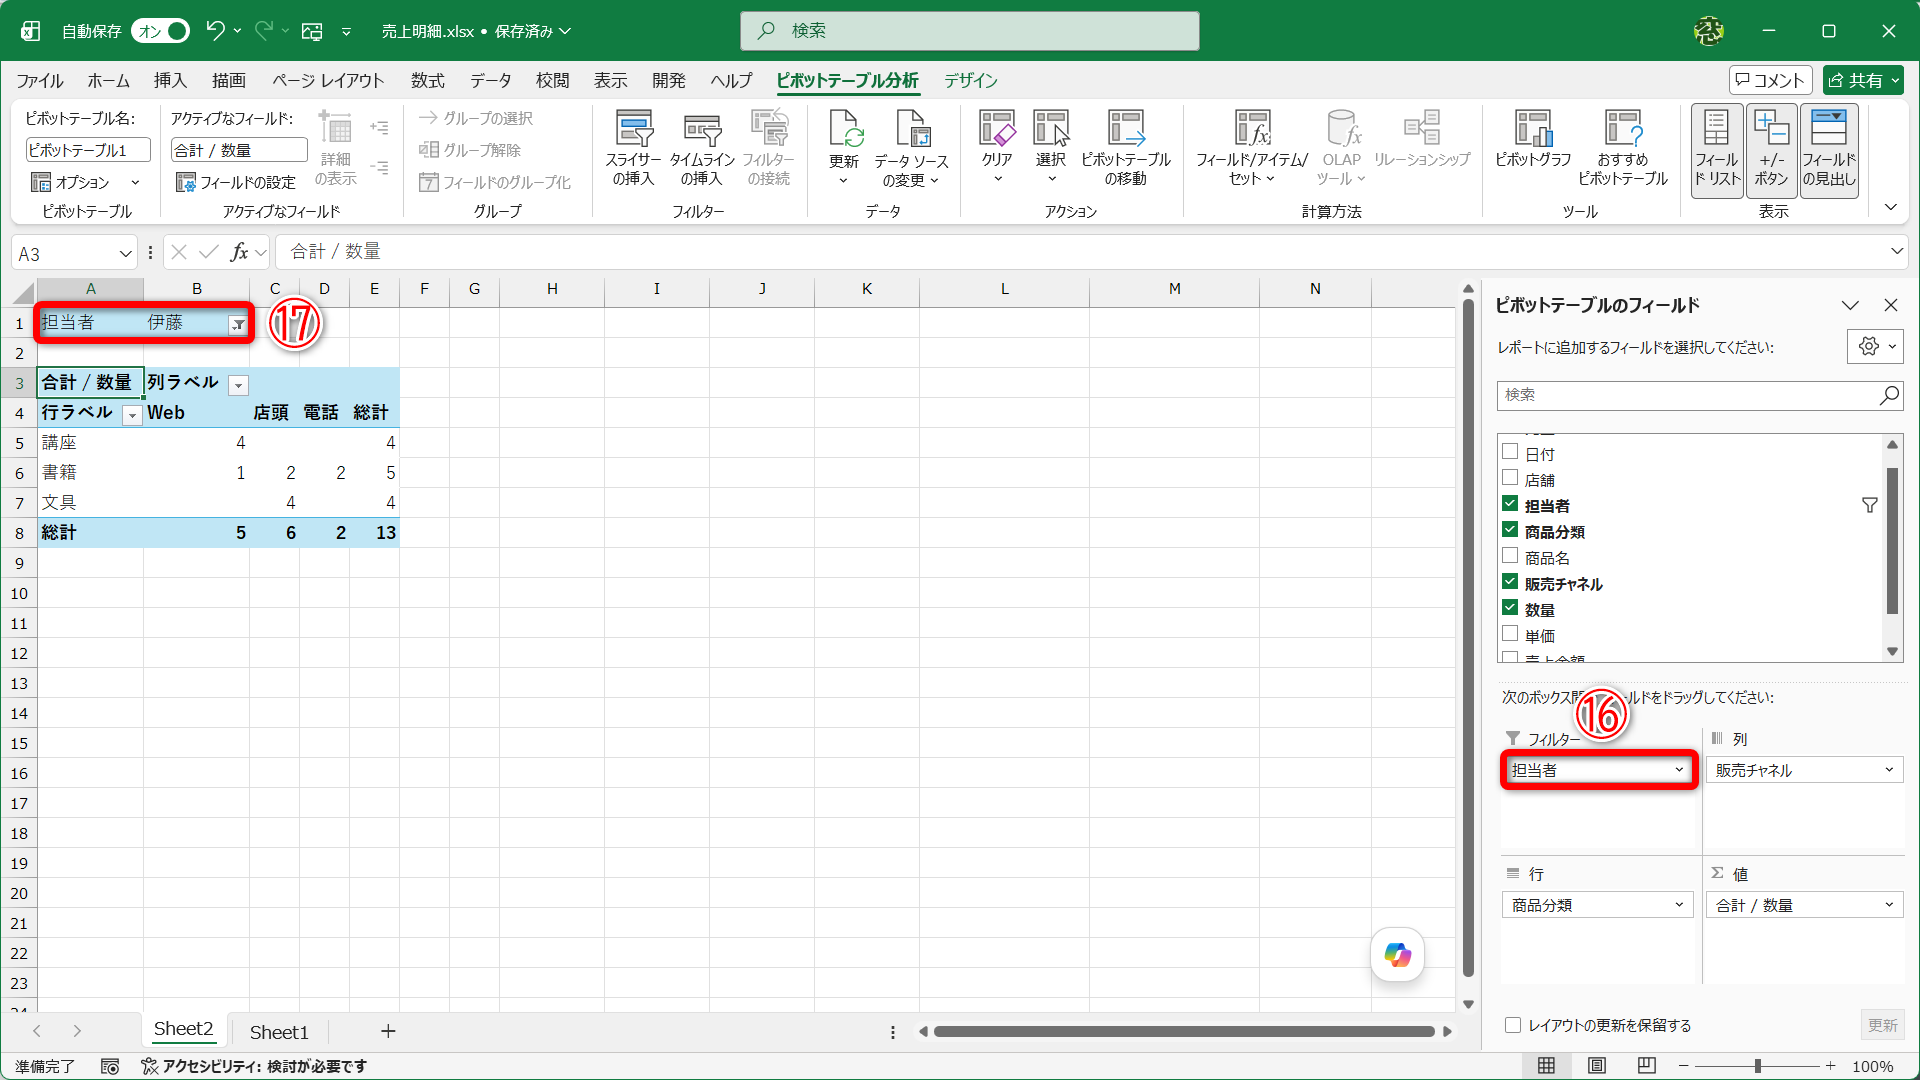1920x1080 pixels.
Task: Open 販売チャネル dropdown in 列 area
Action: pos(1889,770)
